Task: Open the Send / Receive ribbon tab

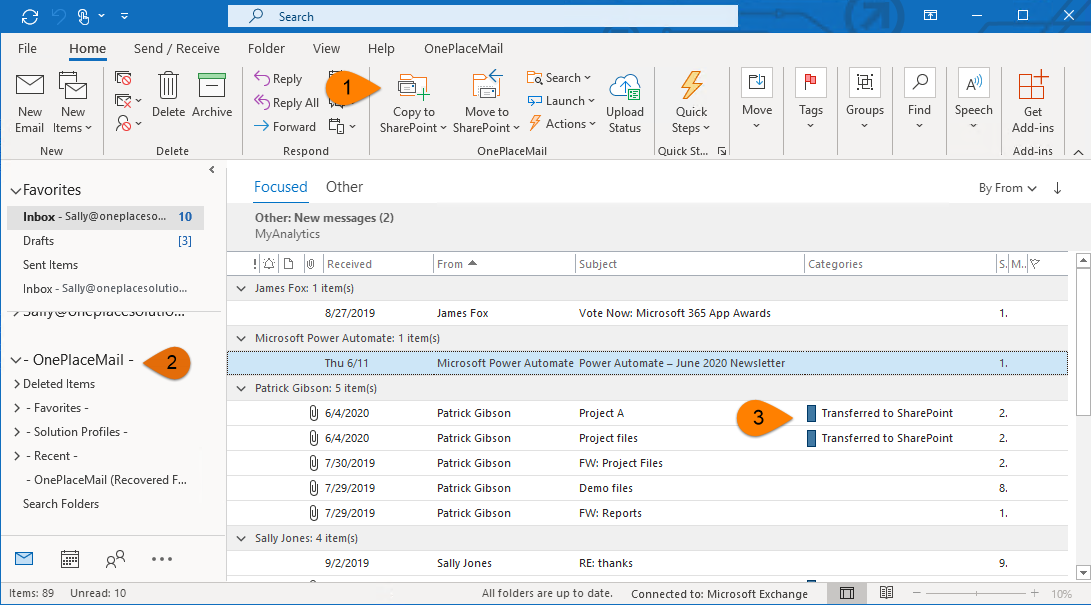Action: 175,48
